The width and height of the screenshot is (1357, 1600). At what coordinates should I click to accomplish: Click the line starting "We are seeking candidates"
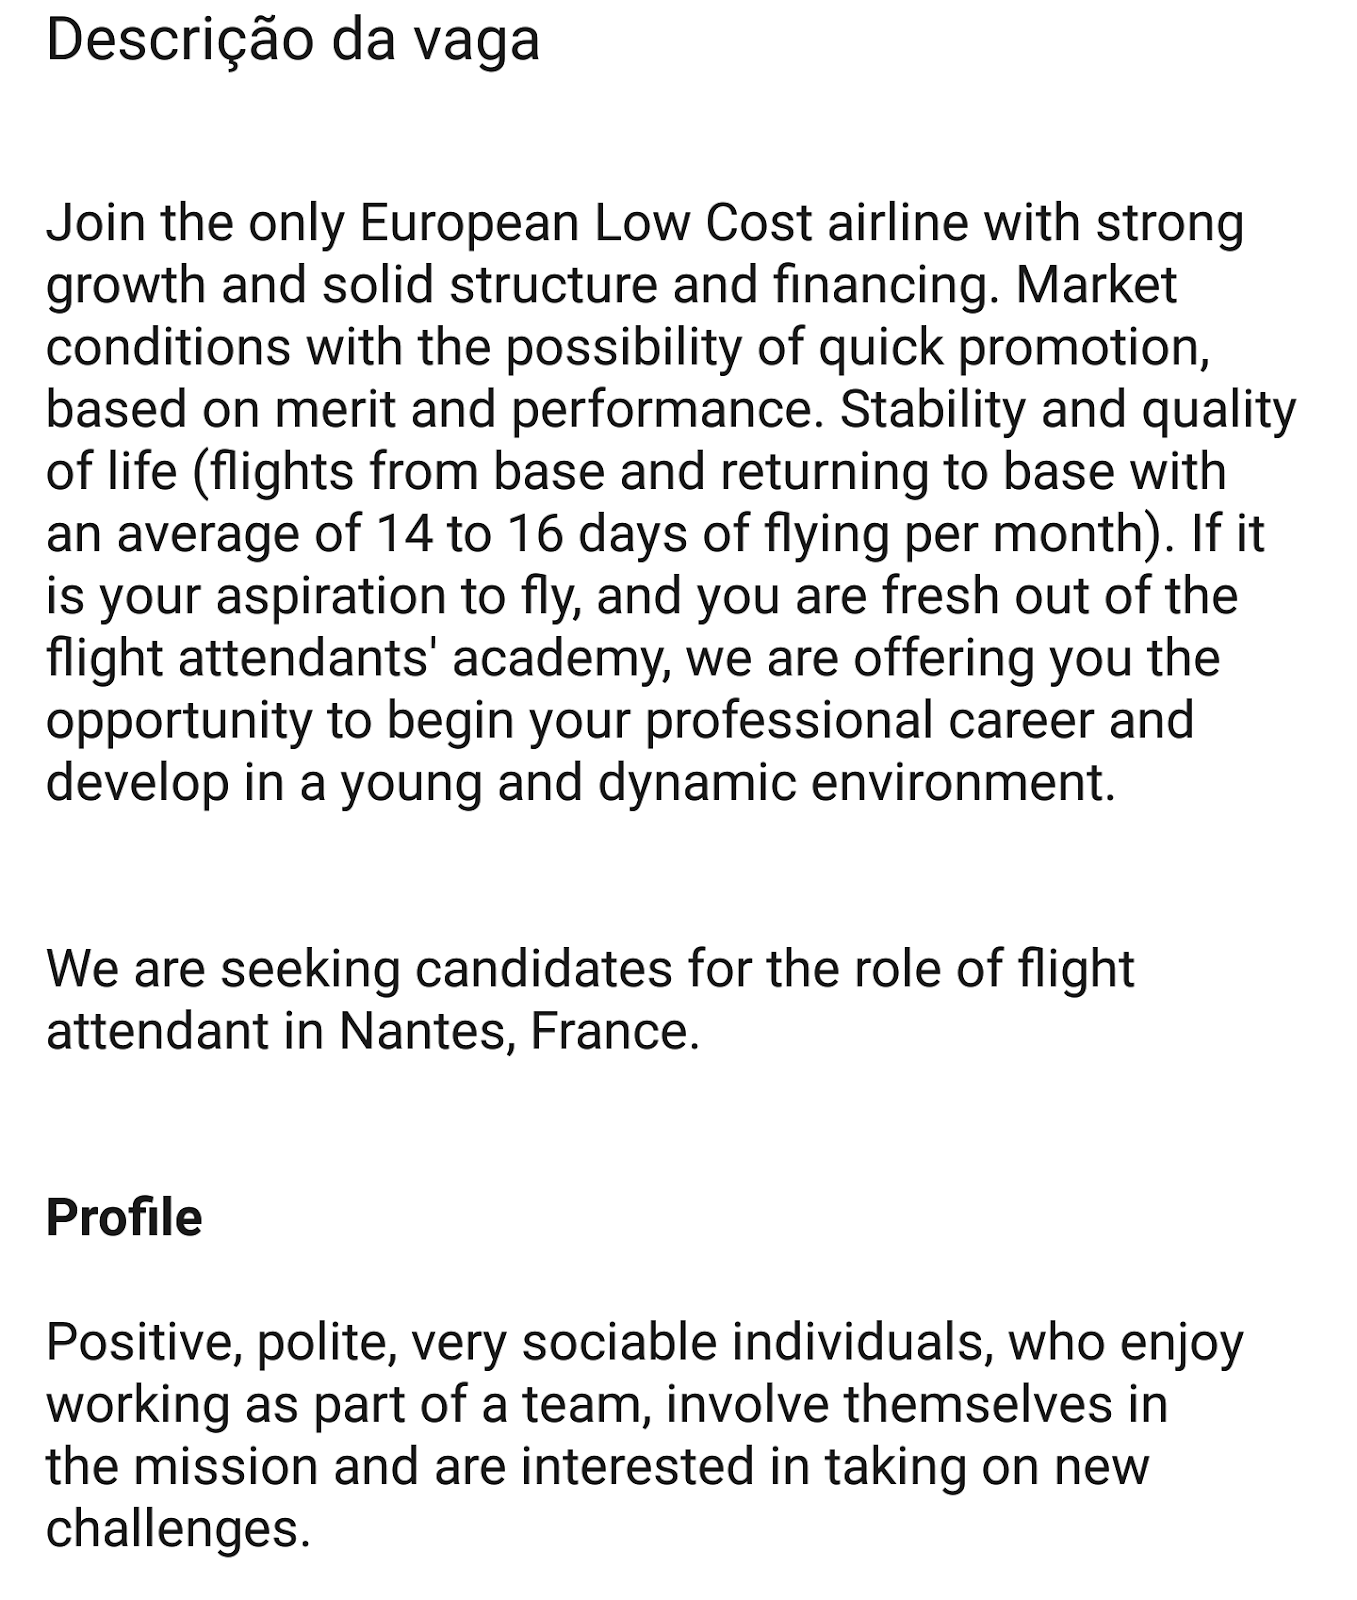coord(590,969)
